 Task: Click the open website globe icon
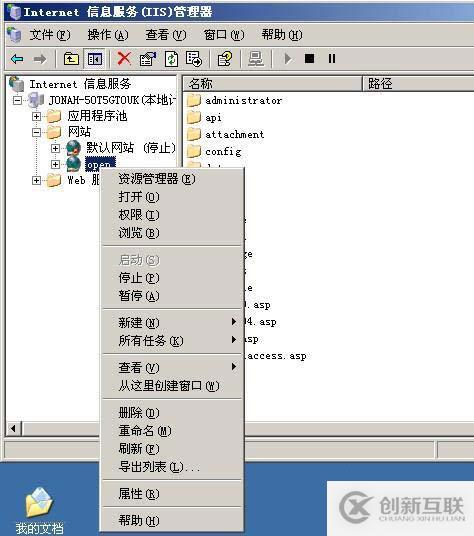(73, 164)
